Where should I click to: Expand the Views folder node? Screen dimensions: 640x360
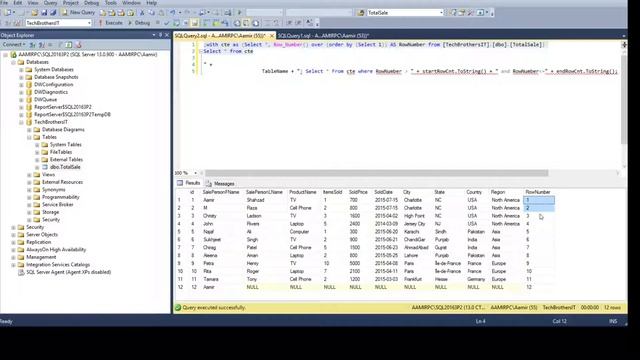pos(29,175)
